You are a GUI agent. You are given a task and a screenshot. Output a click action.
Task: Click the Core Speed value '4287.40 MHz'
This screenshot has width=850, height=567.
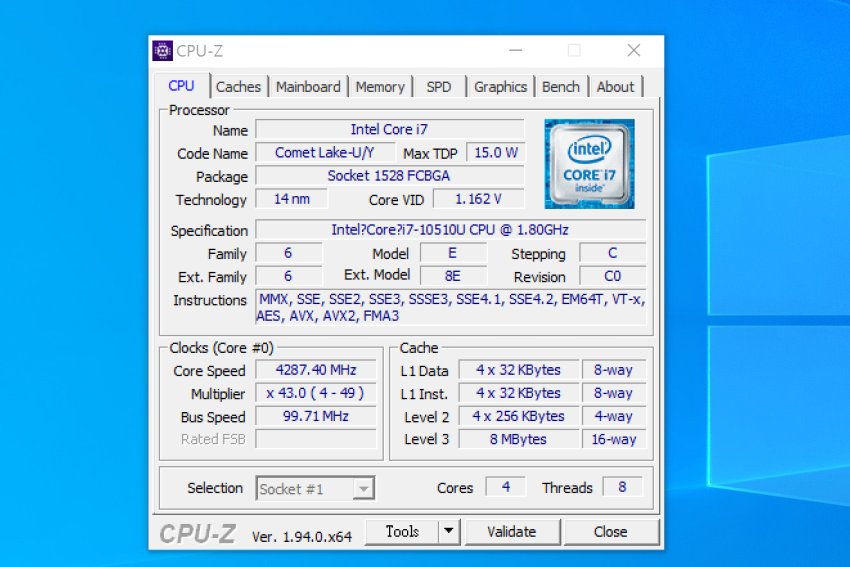(x=316, y=370)
